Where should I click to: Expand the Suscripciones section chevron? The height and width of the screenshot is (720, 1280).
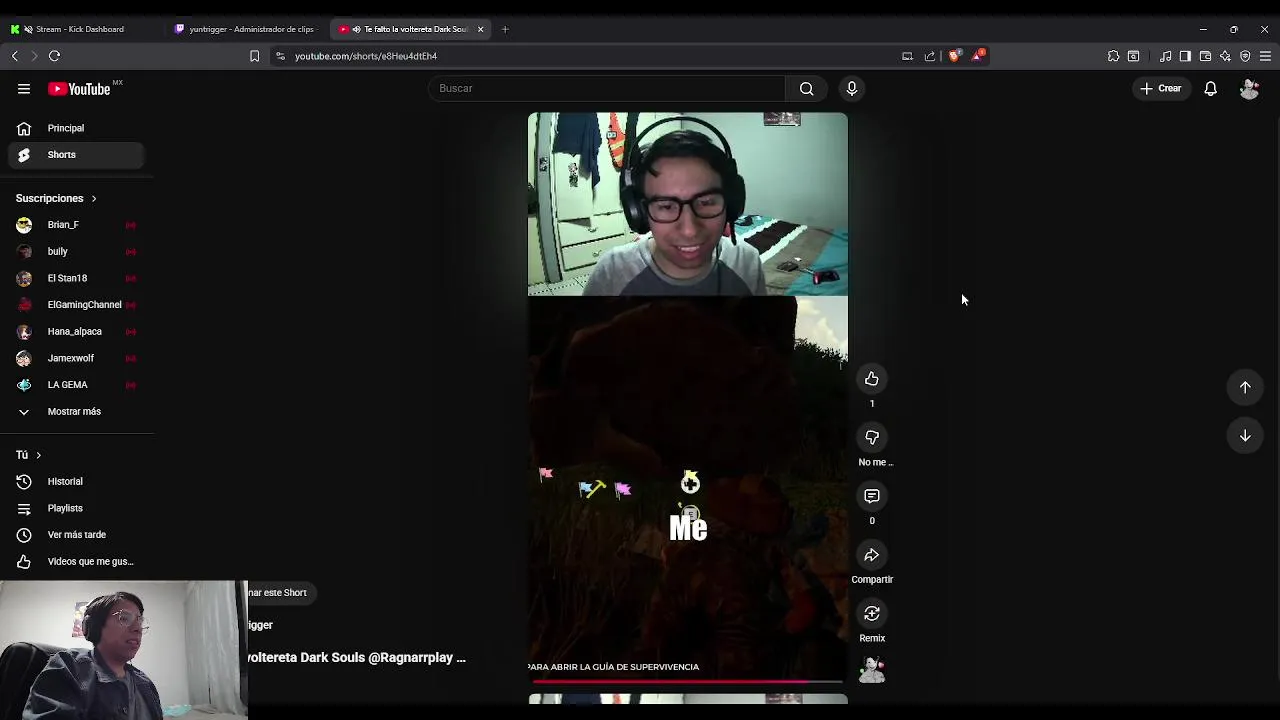[94, 199]
